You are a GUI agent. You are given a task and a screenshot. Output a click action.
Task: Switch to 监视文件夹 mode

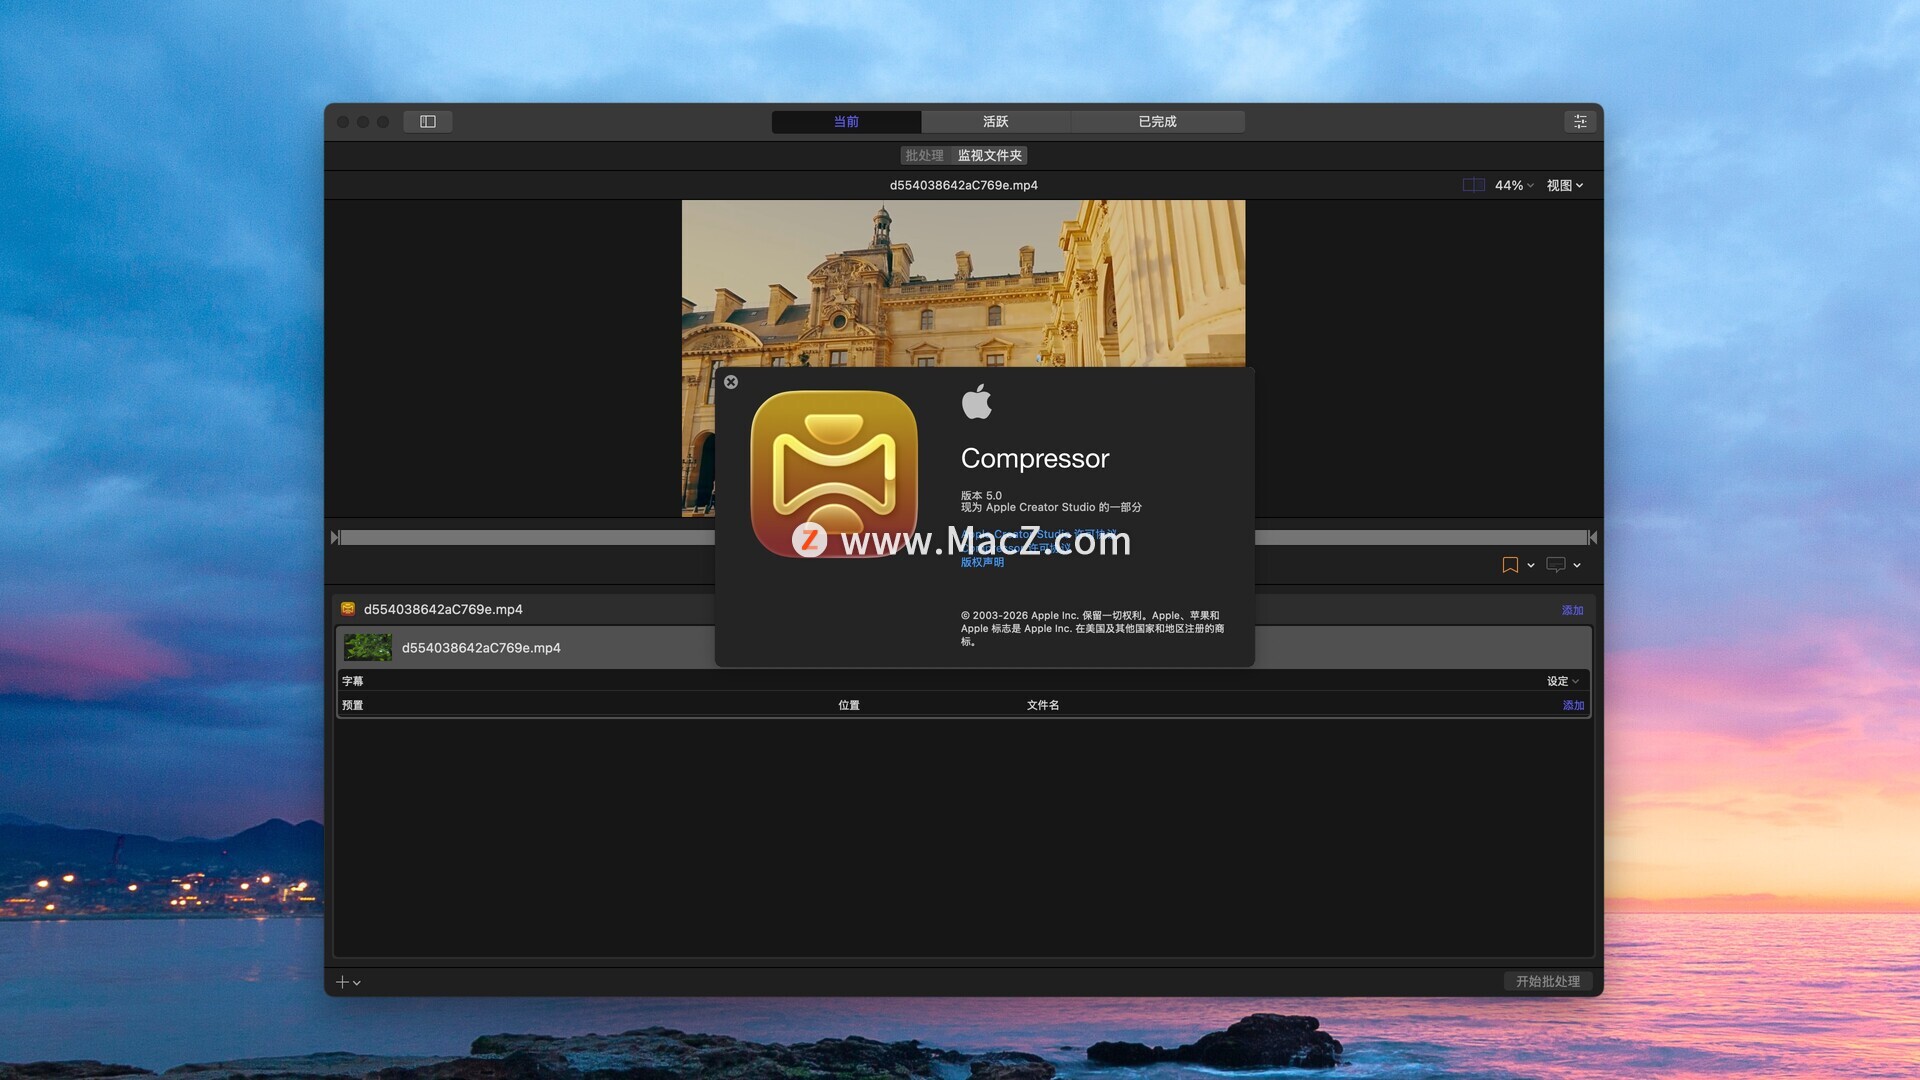(x=989, y=155)
